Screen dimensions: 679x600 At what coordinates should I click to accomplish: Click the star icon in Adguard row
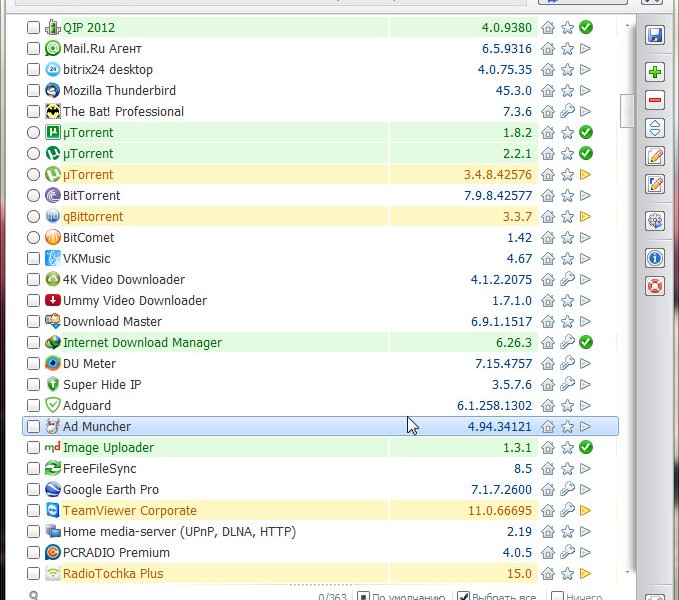click(567, 406)
